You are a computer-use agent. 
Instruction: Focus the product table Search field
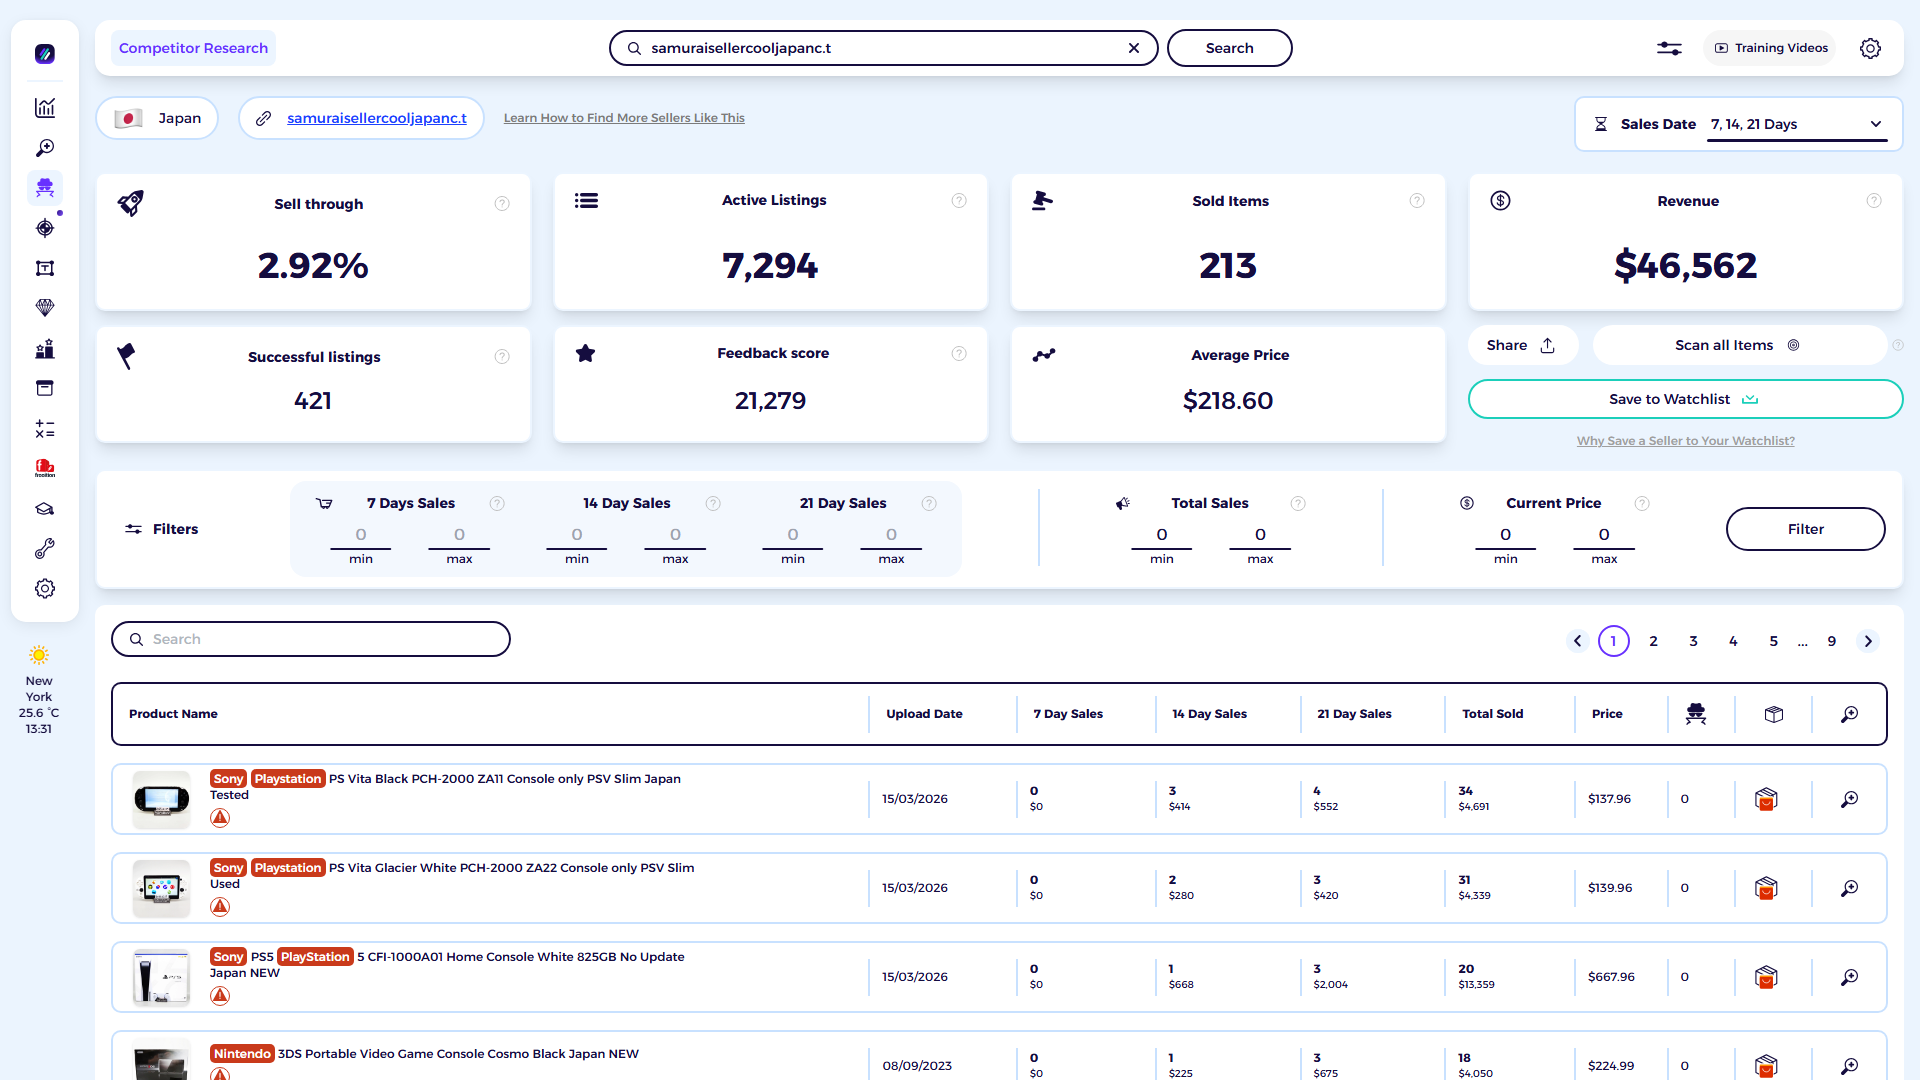[311, 639]
